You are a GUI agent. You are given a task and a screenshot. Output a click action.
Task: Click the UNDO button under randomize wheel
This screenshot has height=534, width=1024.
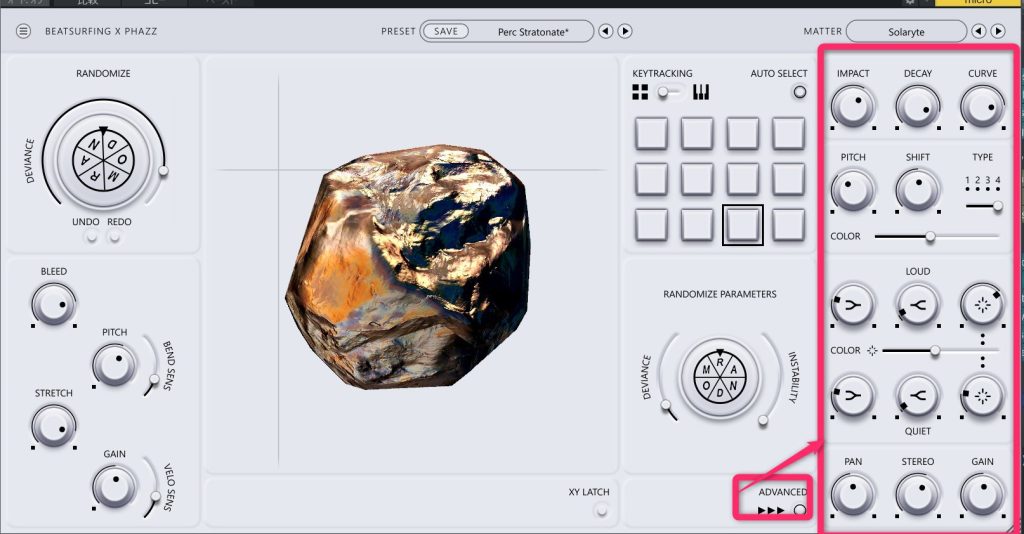click(92, 237)
